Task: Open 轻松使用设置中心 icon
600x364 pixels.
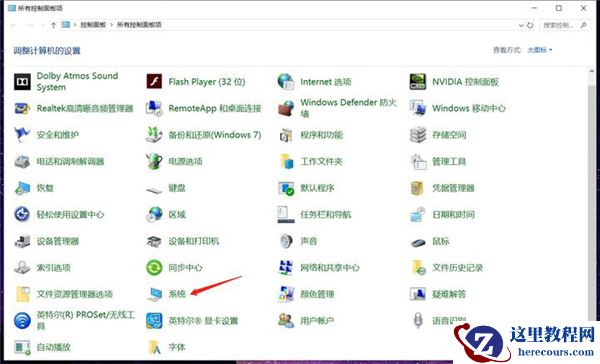Action: click(x=22, y=214)
